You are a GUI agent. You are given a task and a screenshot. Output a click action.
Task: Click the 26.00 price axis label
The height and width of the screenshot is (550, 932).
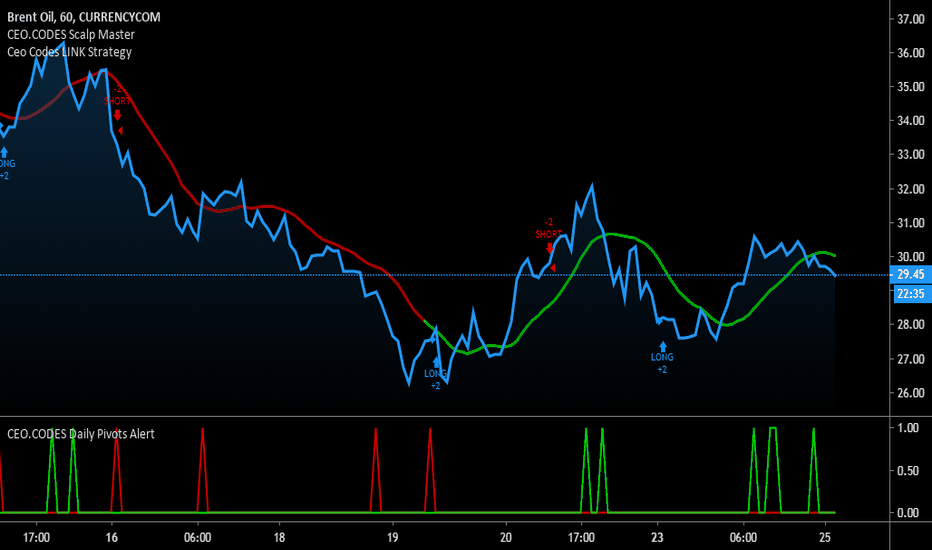(911, 393)
